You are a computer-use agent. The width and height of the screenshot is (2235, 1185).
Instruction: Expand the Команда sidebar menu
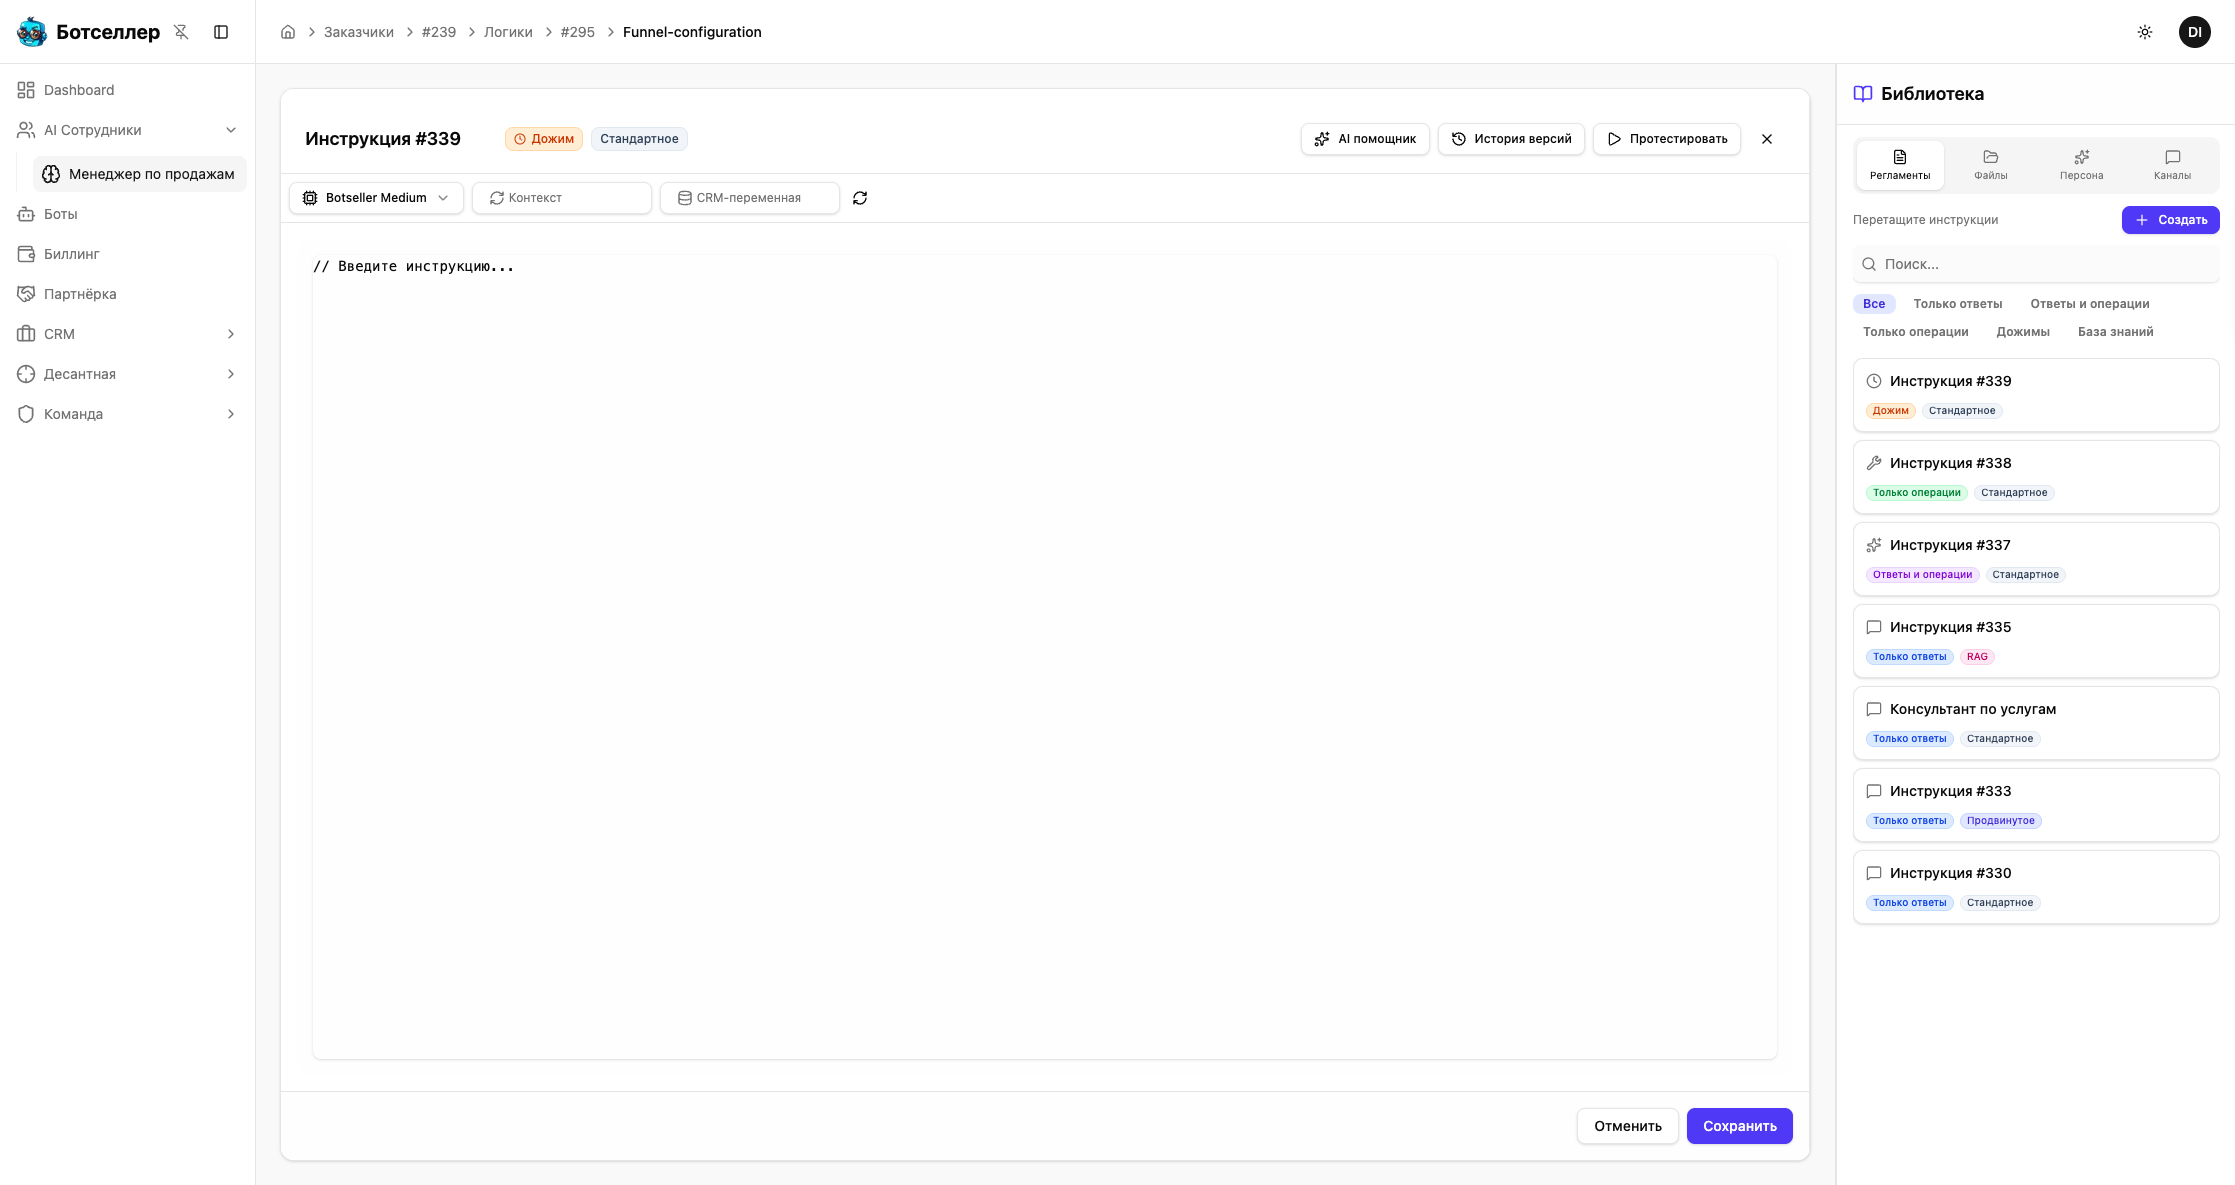click(231, 414)
